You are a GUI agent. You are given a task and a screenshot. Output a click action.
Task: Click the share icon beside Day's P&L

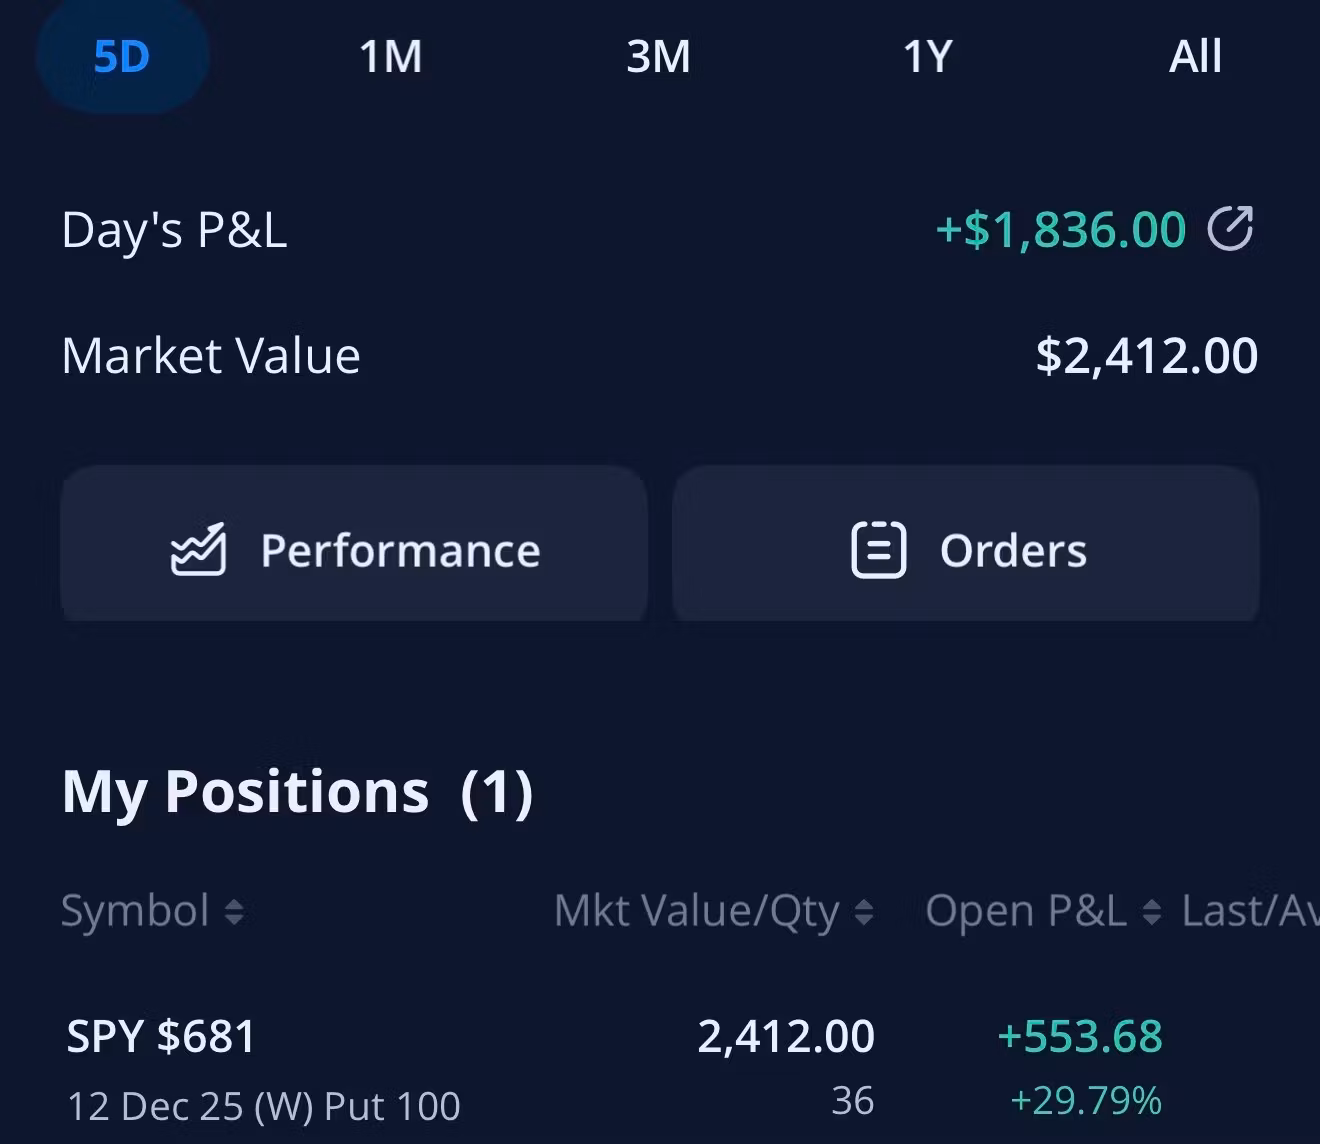[1230, 228]
